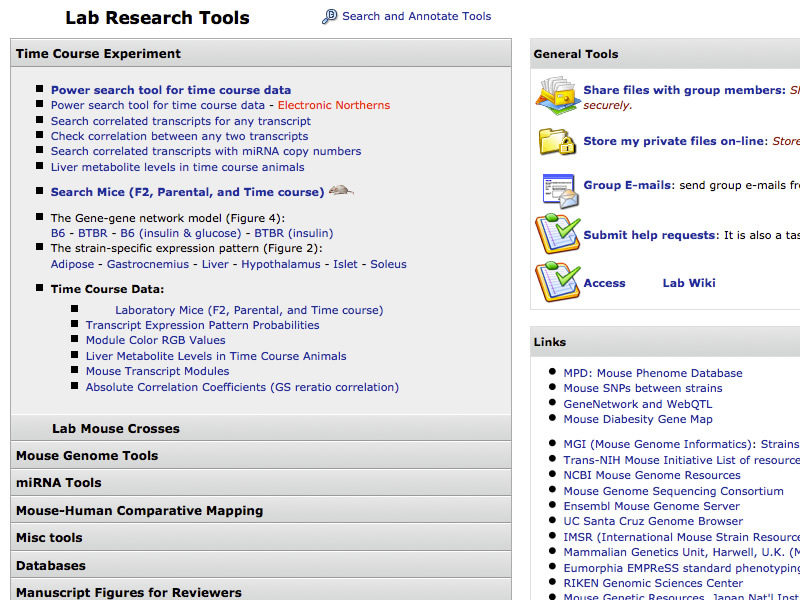Click the Share files folder icon
Screen dimensions: 800x600
point(555,92)
